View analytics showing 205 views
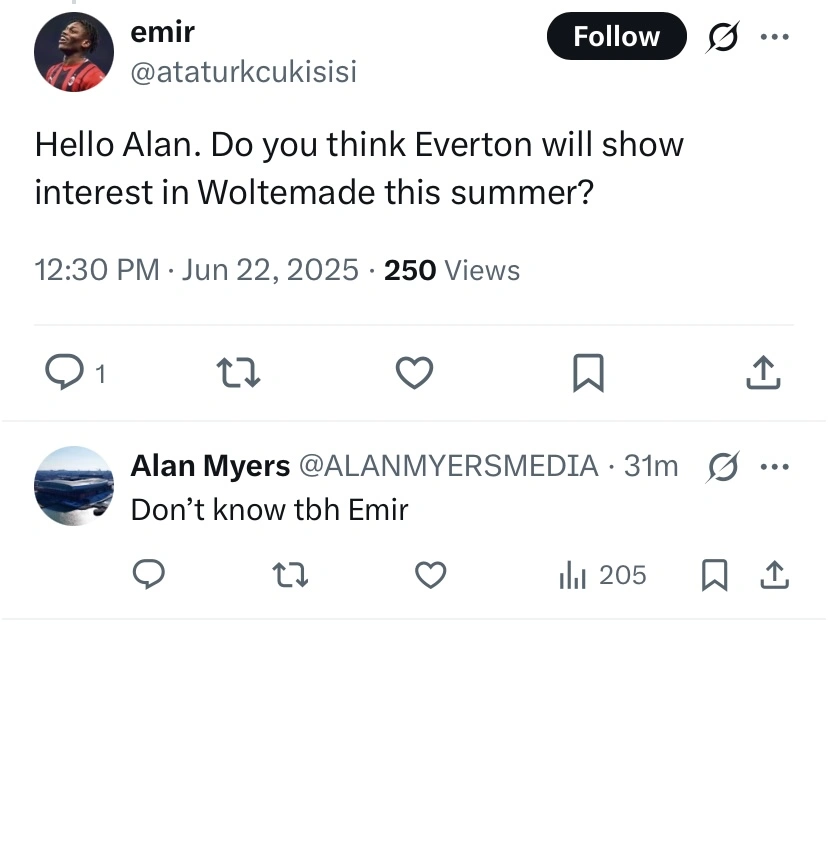Viewport: 828px width, 857px height. coord(602,575)
